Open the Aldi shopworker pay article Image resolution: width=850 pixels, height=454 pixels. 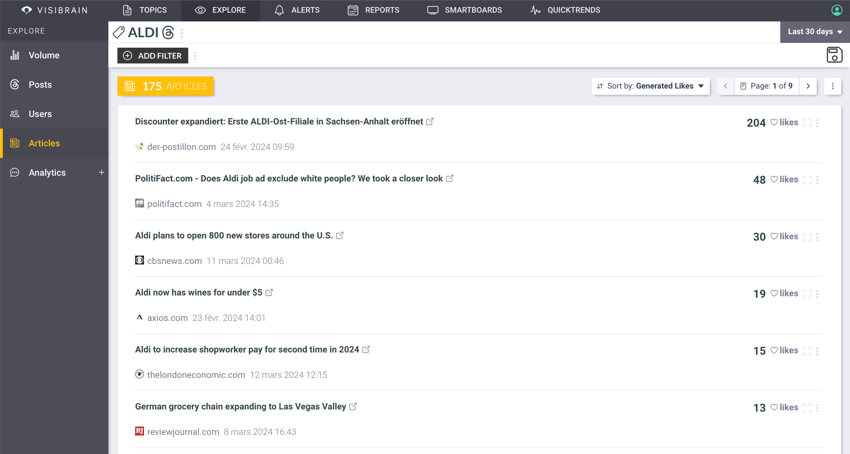pos(247,349)
